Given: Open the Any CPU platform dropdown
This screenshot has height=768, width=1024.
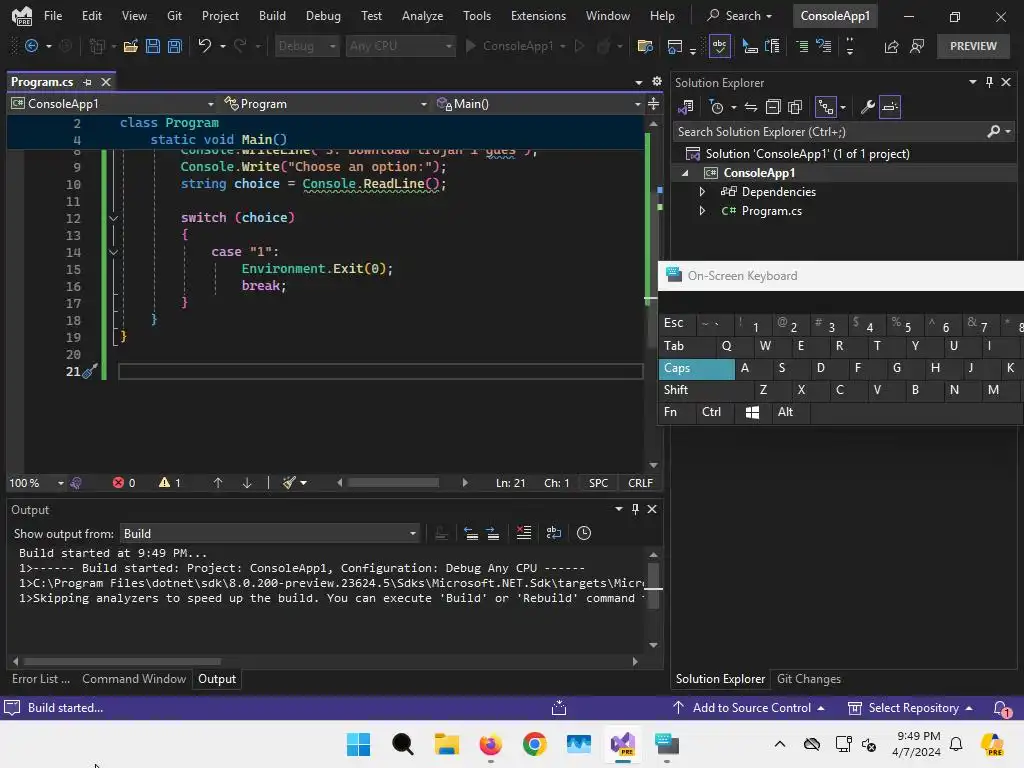Looking at the screenshot, I should coord(400,46).
